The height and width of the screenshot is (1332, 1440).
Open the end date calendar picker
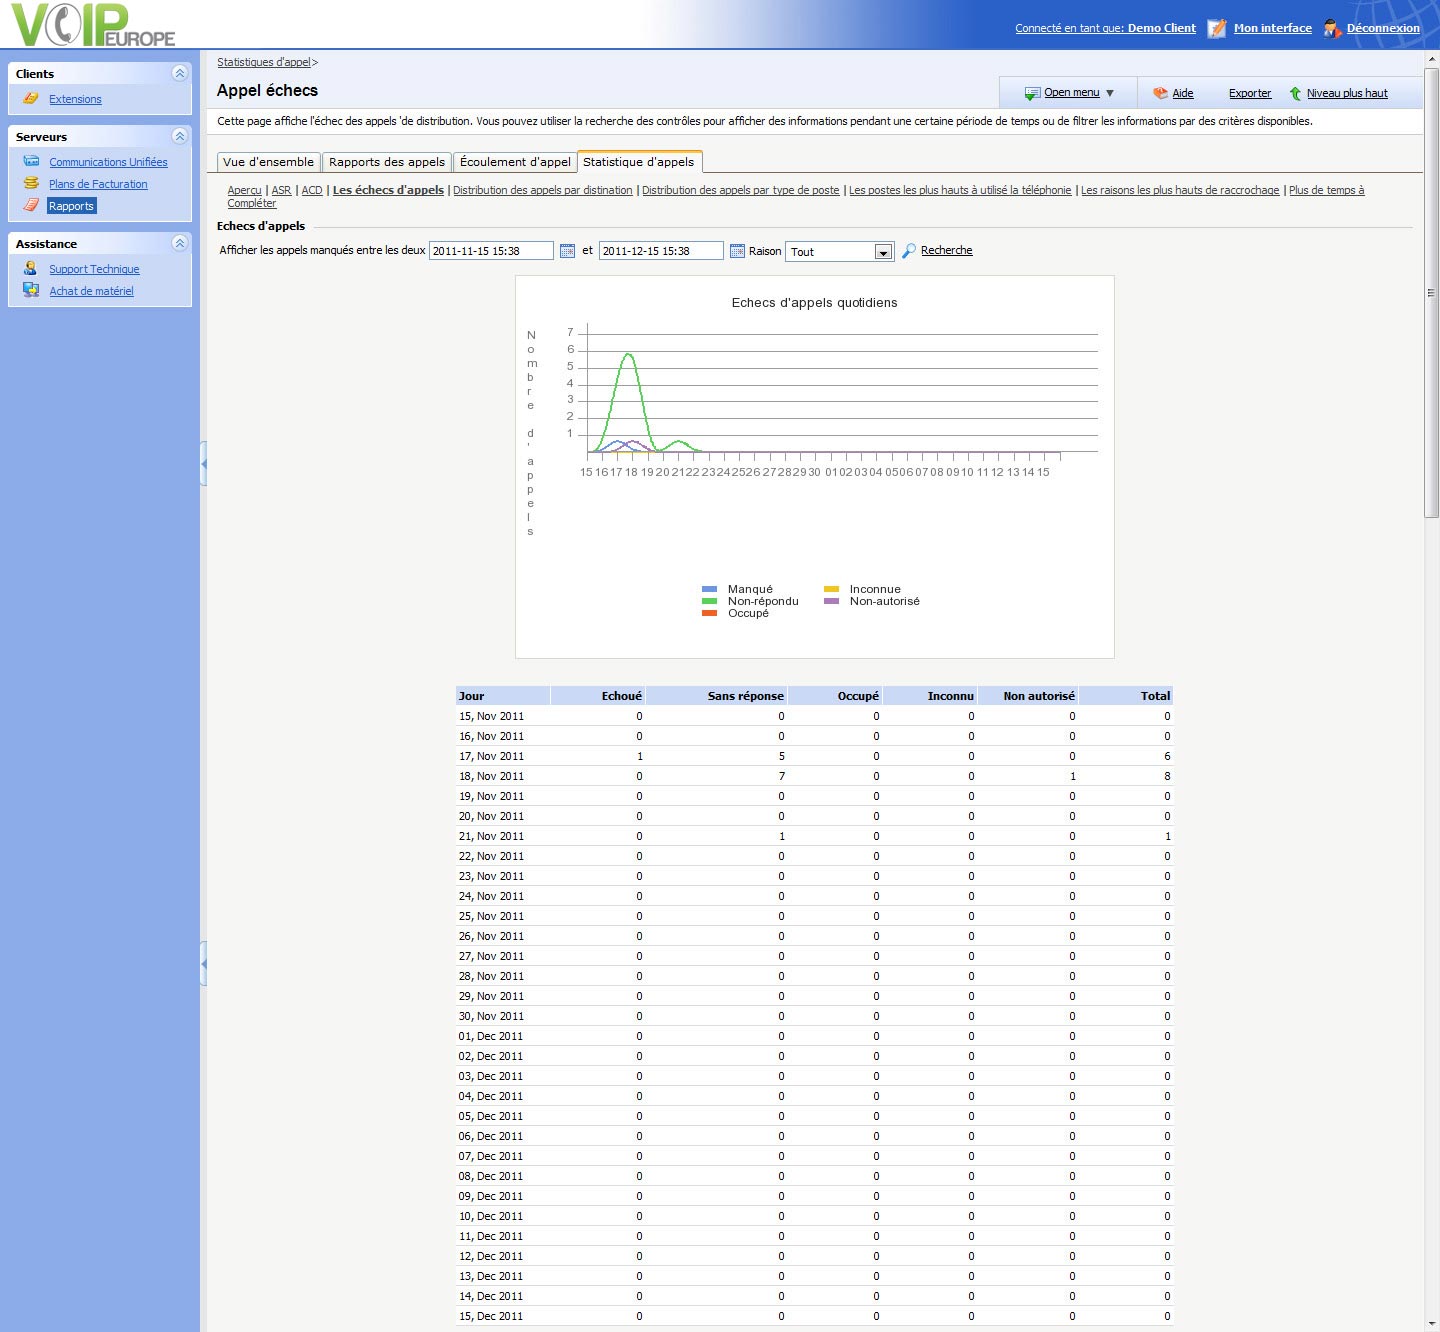click(737, 251)
